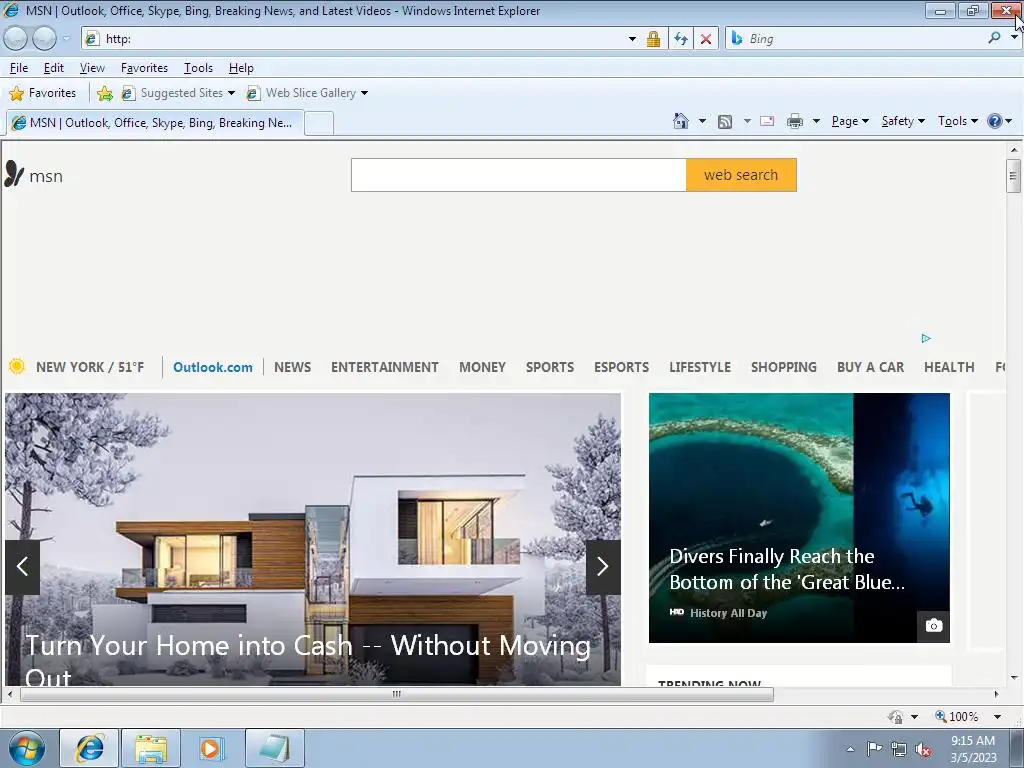Open Windows Explorer folder taskbar icon
The width and height of the screenshot is (1024, 768).
coord(151,748)
